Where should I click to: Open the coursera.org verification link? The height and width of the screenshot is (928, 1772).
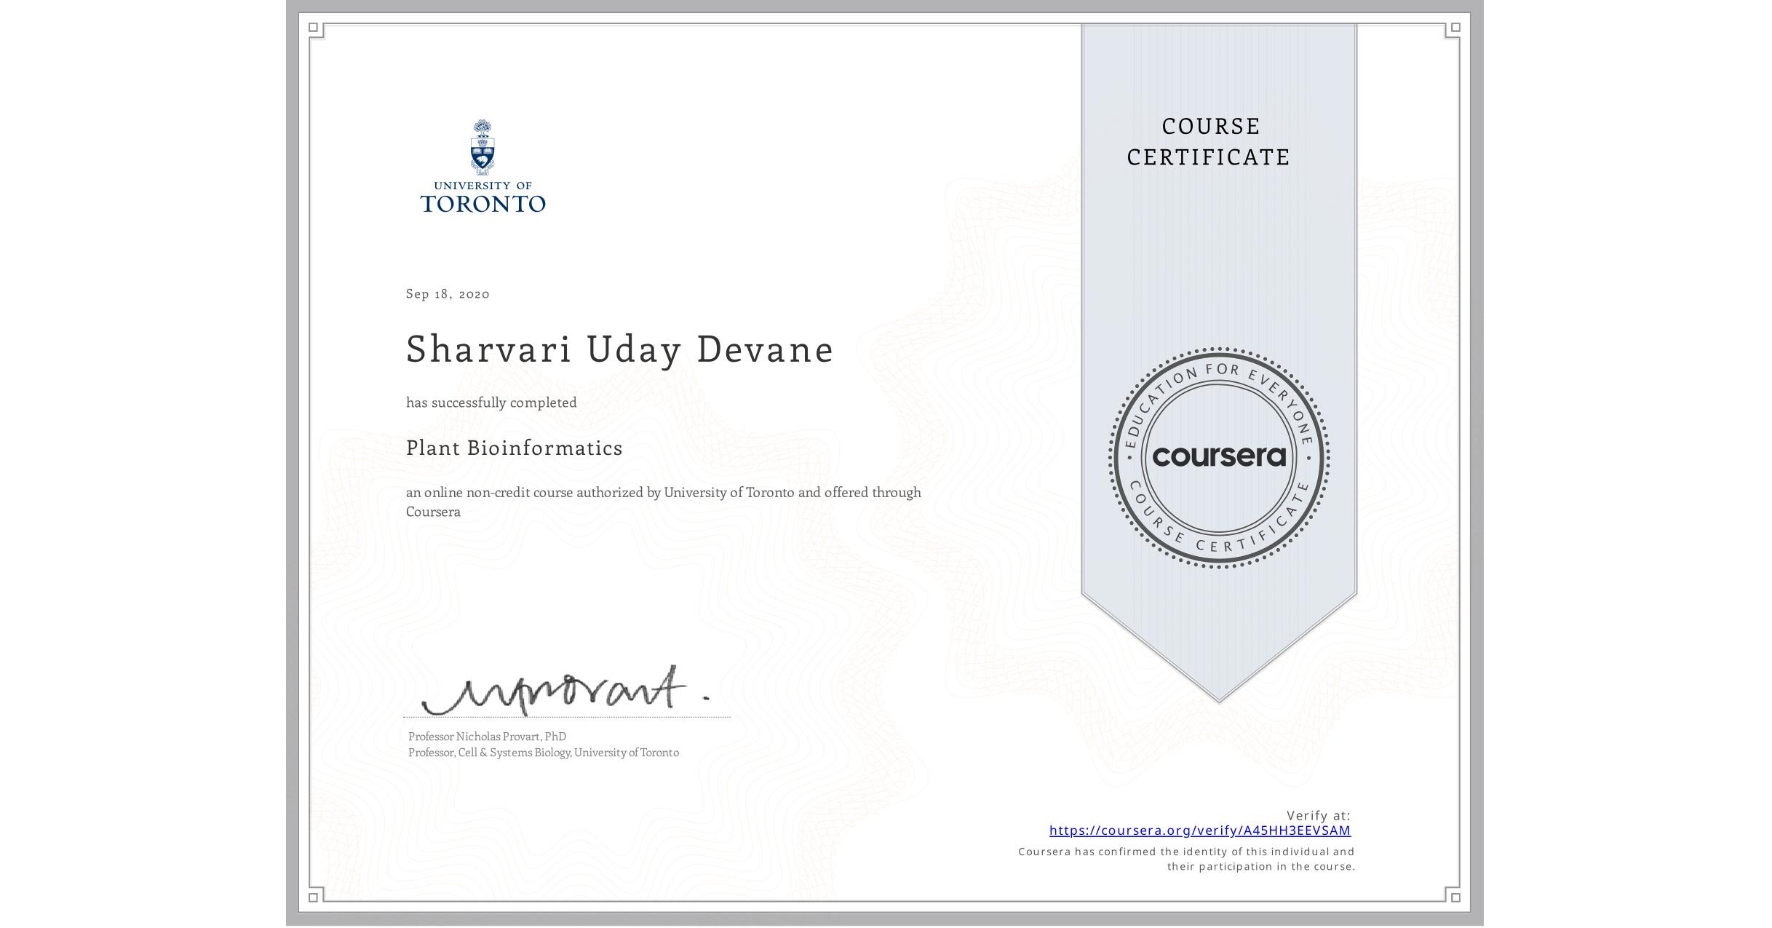click(x=1199, y=830)
